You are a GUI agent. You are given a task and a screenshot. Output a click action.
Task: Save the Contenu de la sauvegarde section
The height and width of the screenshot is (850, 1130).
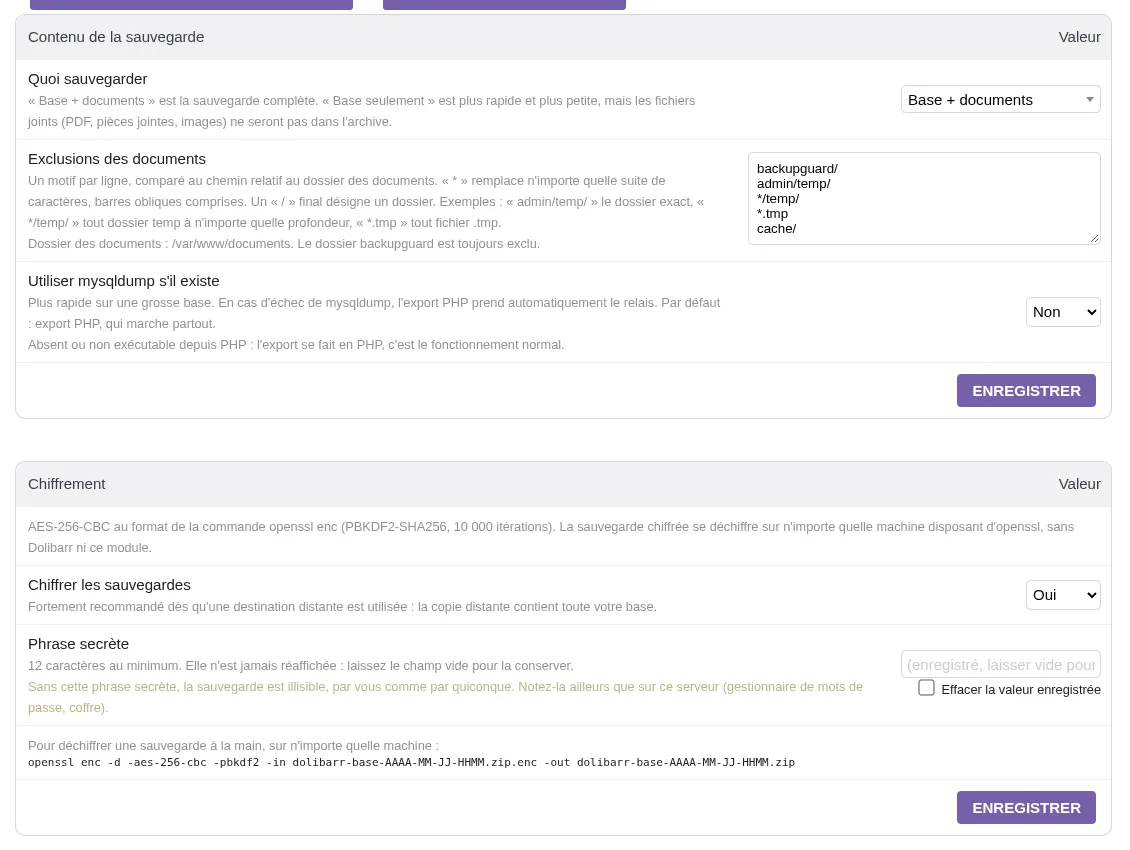point(1026,391)
